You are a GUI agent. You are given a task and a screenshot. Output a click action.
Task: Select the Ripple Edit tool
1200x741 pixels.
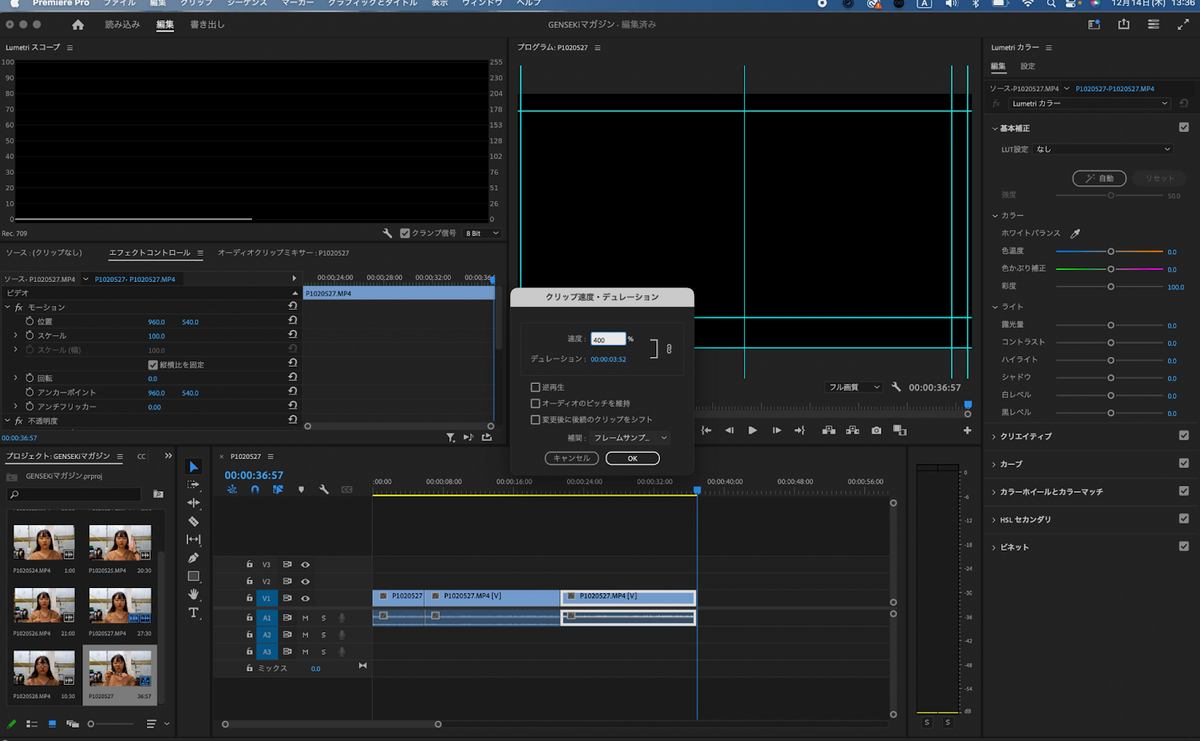pyautogui.click(x=193, y=503)
